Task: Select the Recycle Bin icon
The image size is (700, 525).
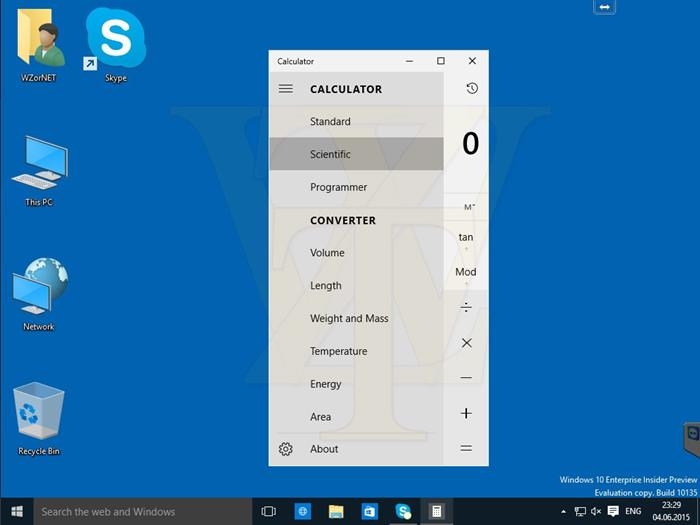Action: [x=39, y=419]
